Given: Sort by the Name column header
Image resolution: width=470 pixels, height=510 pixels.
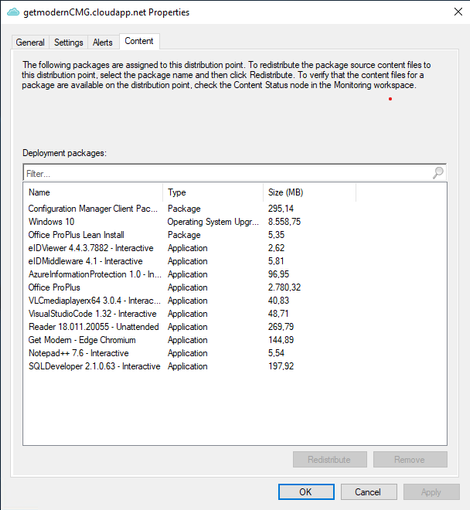Looking at the screenshot, I should tap(93, 192).
